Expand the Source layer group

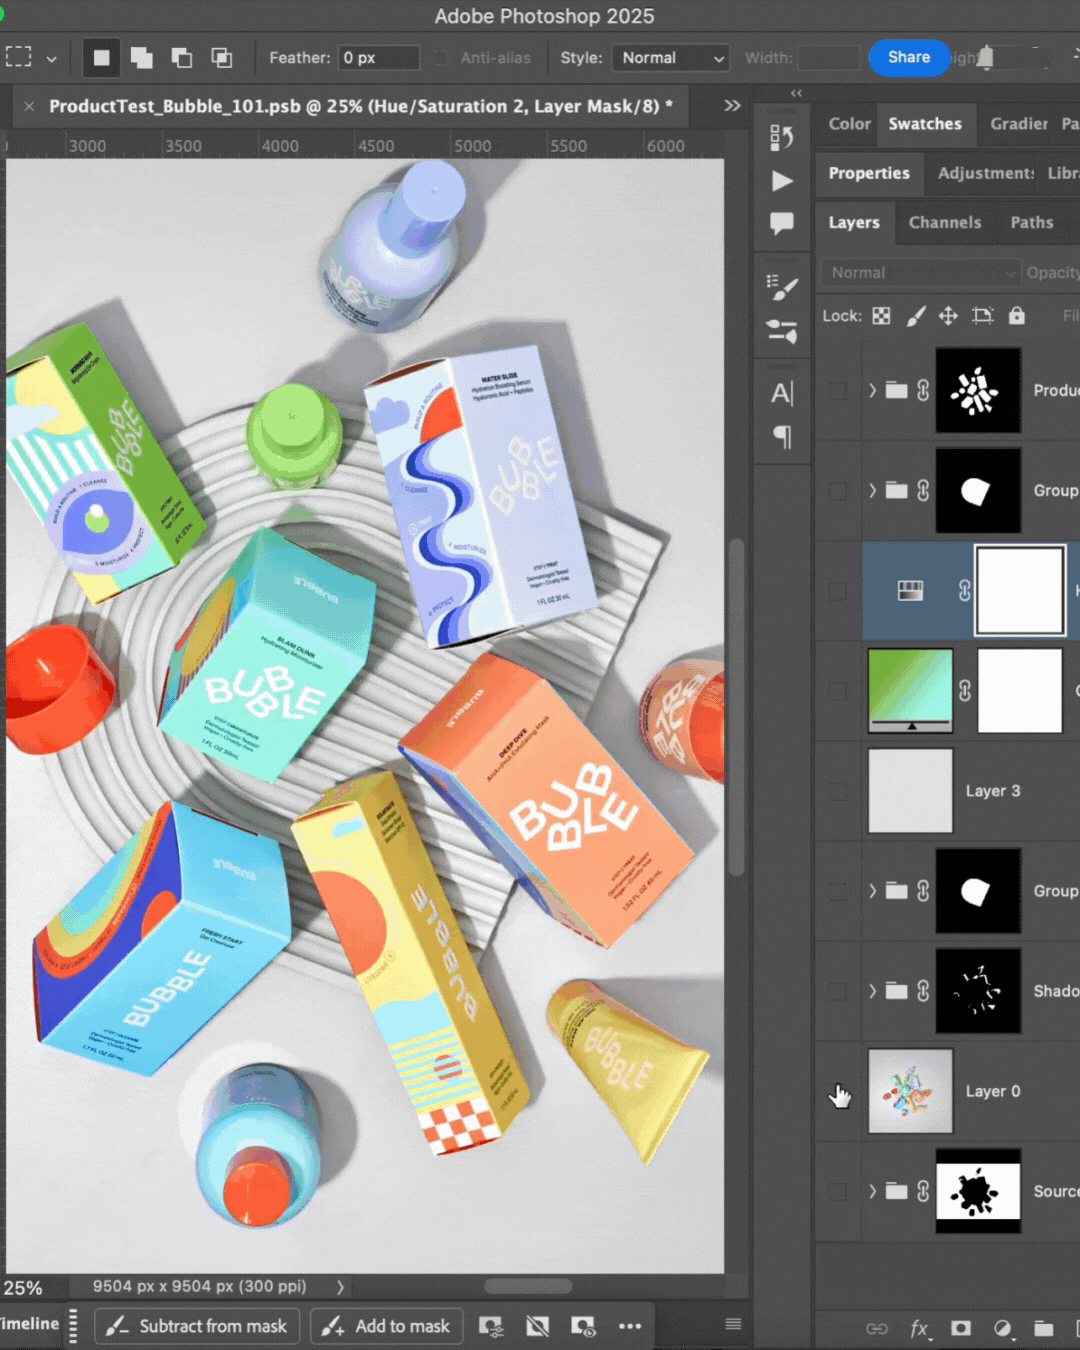coord(872,1191)
